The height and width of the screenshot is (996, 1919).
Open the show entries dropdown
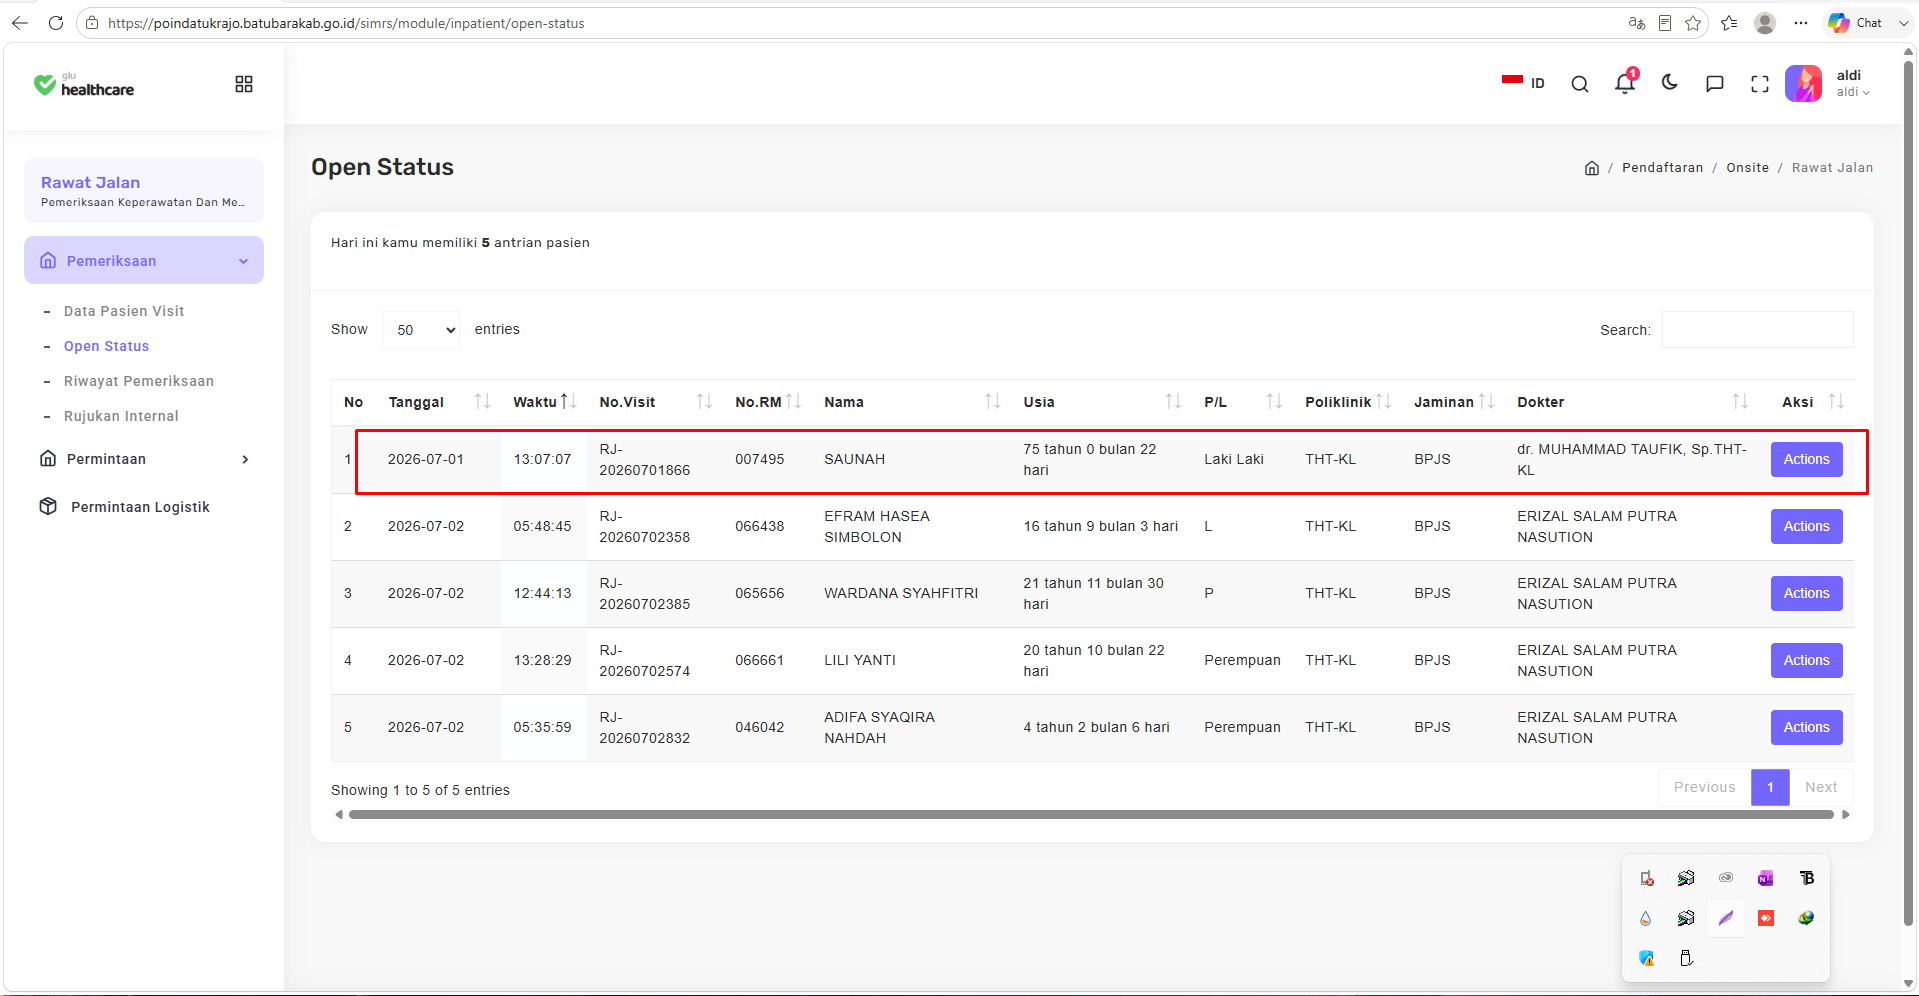tap(421, 330)
